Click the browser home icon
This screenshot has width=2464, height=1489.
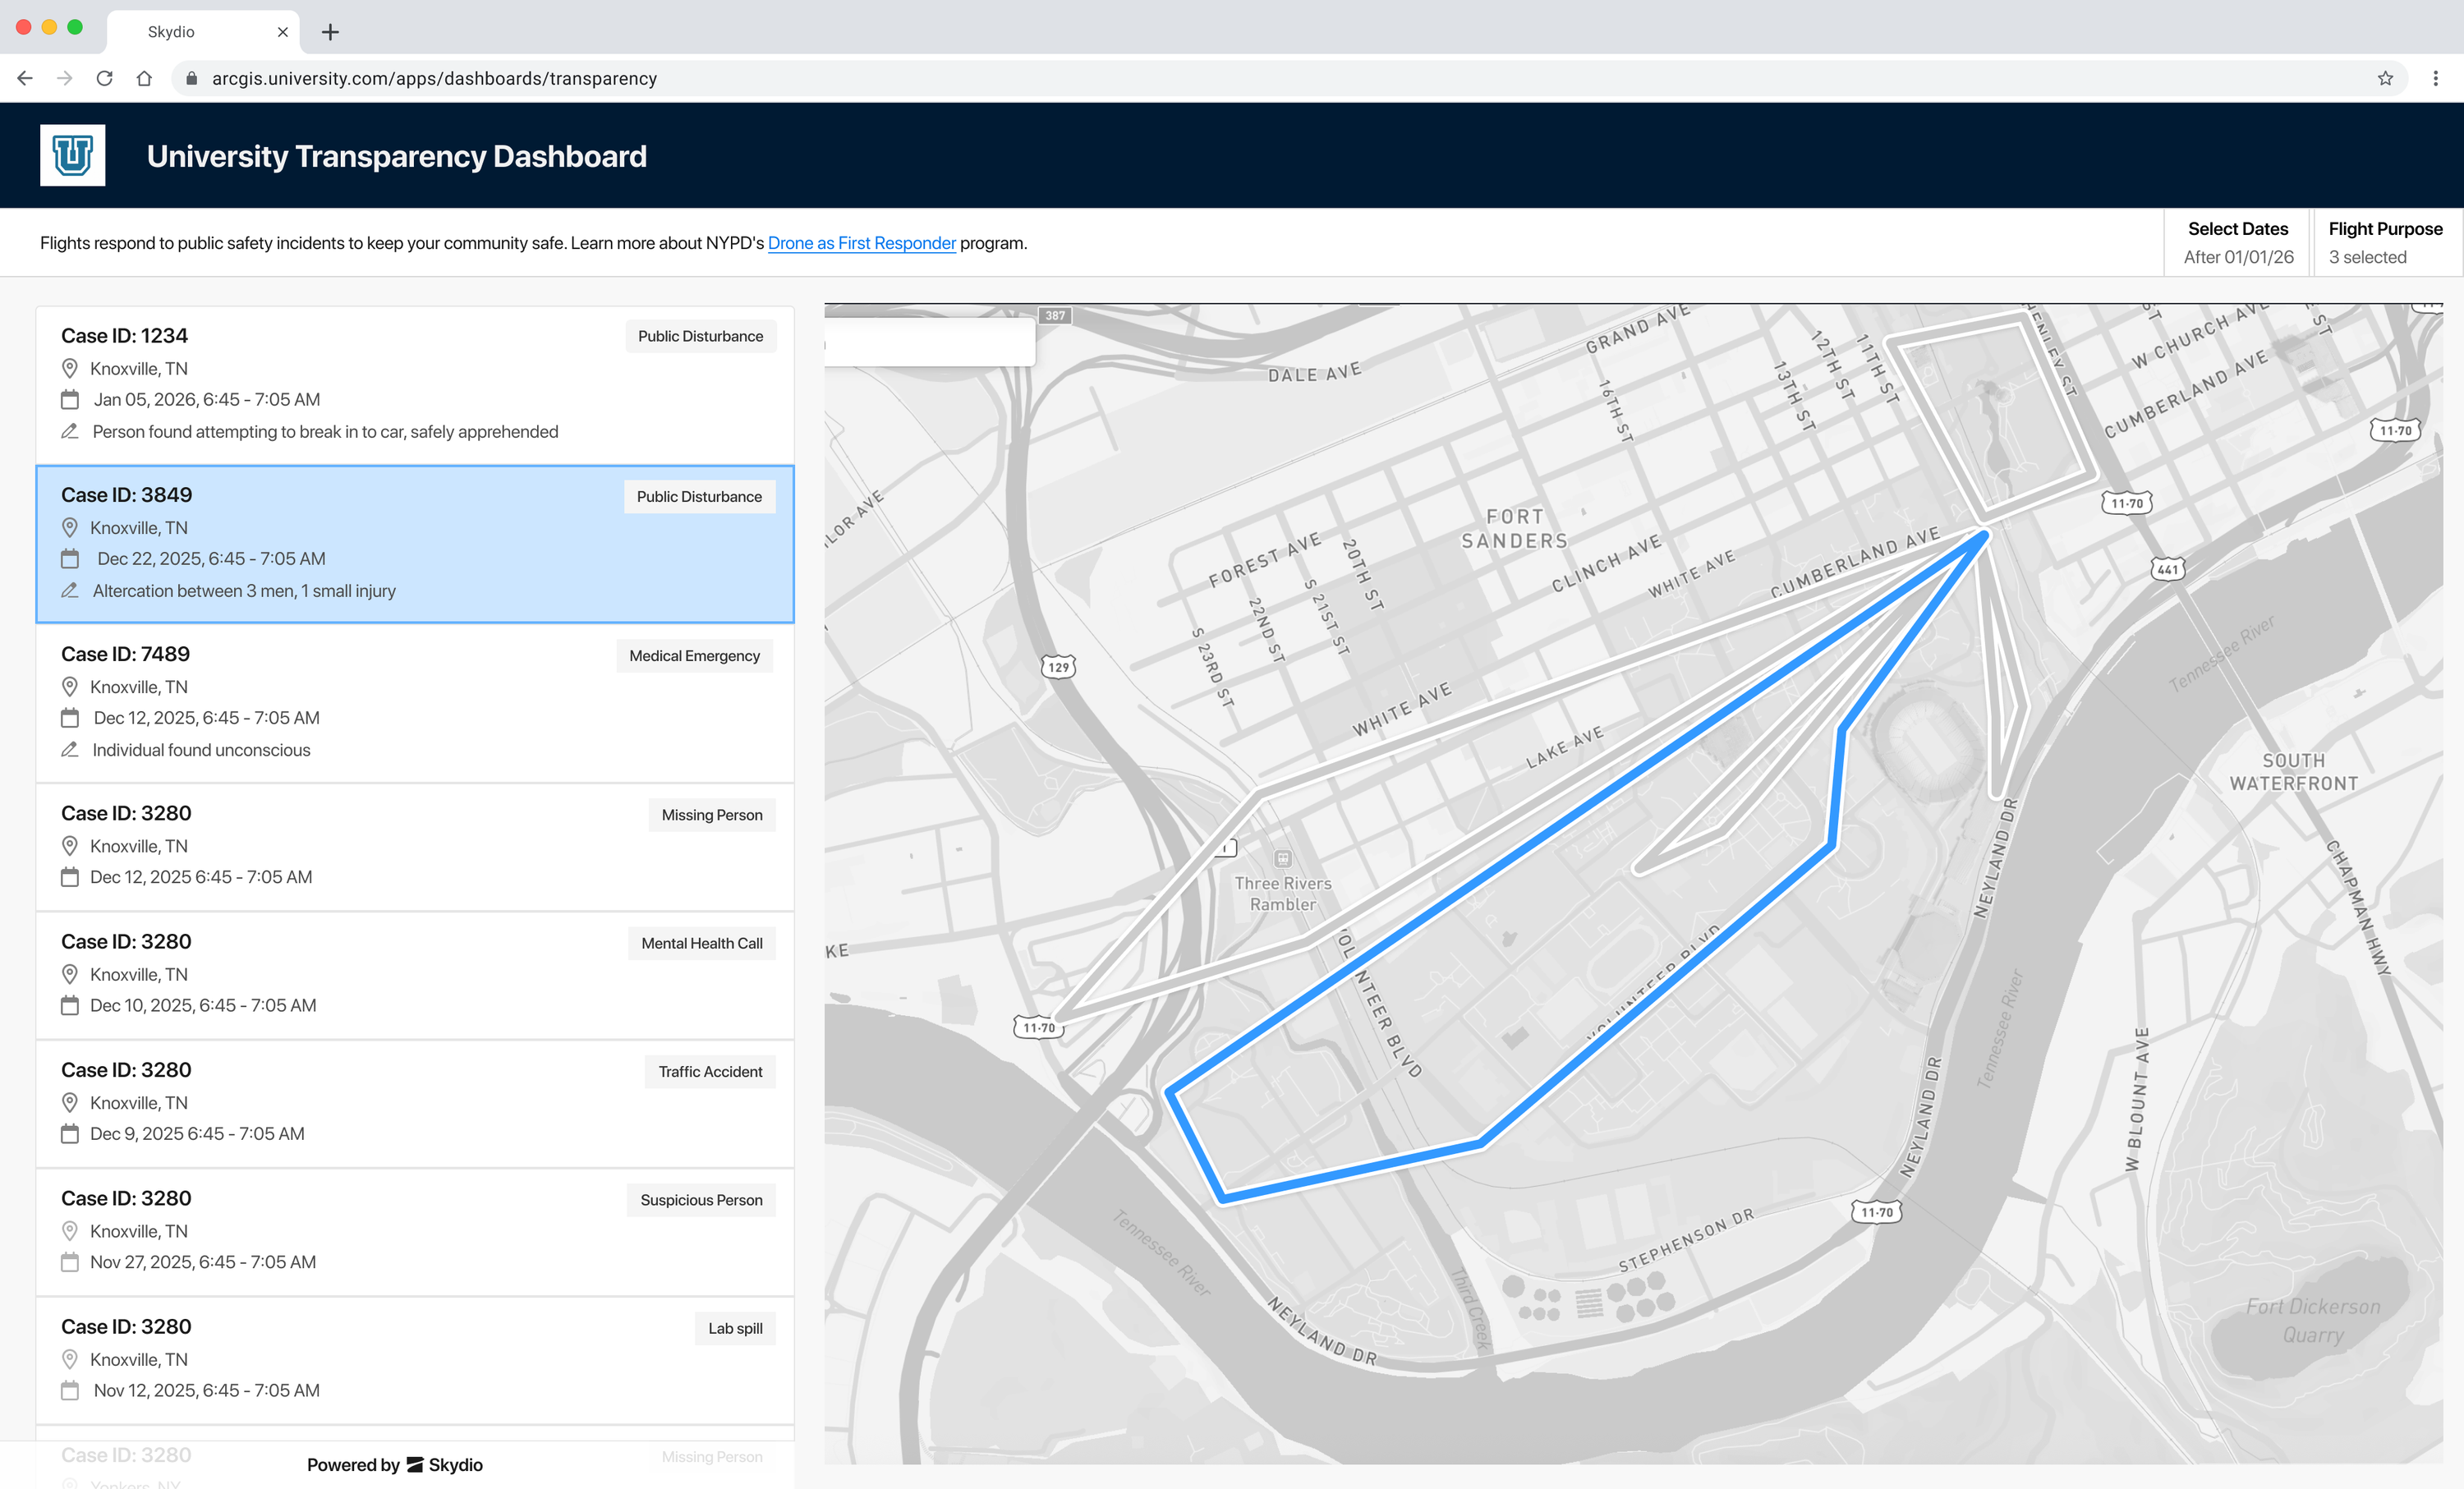tap(144, 78)
